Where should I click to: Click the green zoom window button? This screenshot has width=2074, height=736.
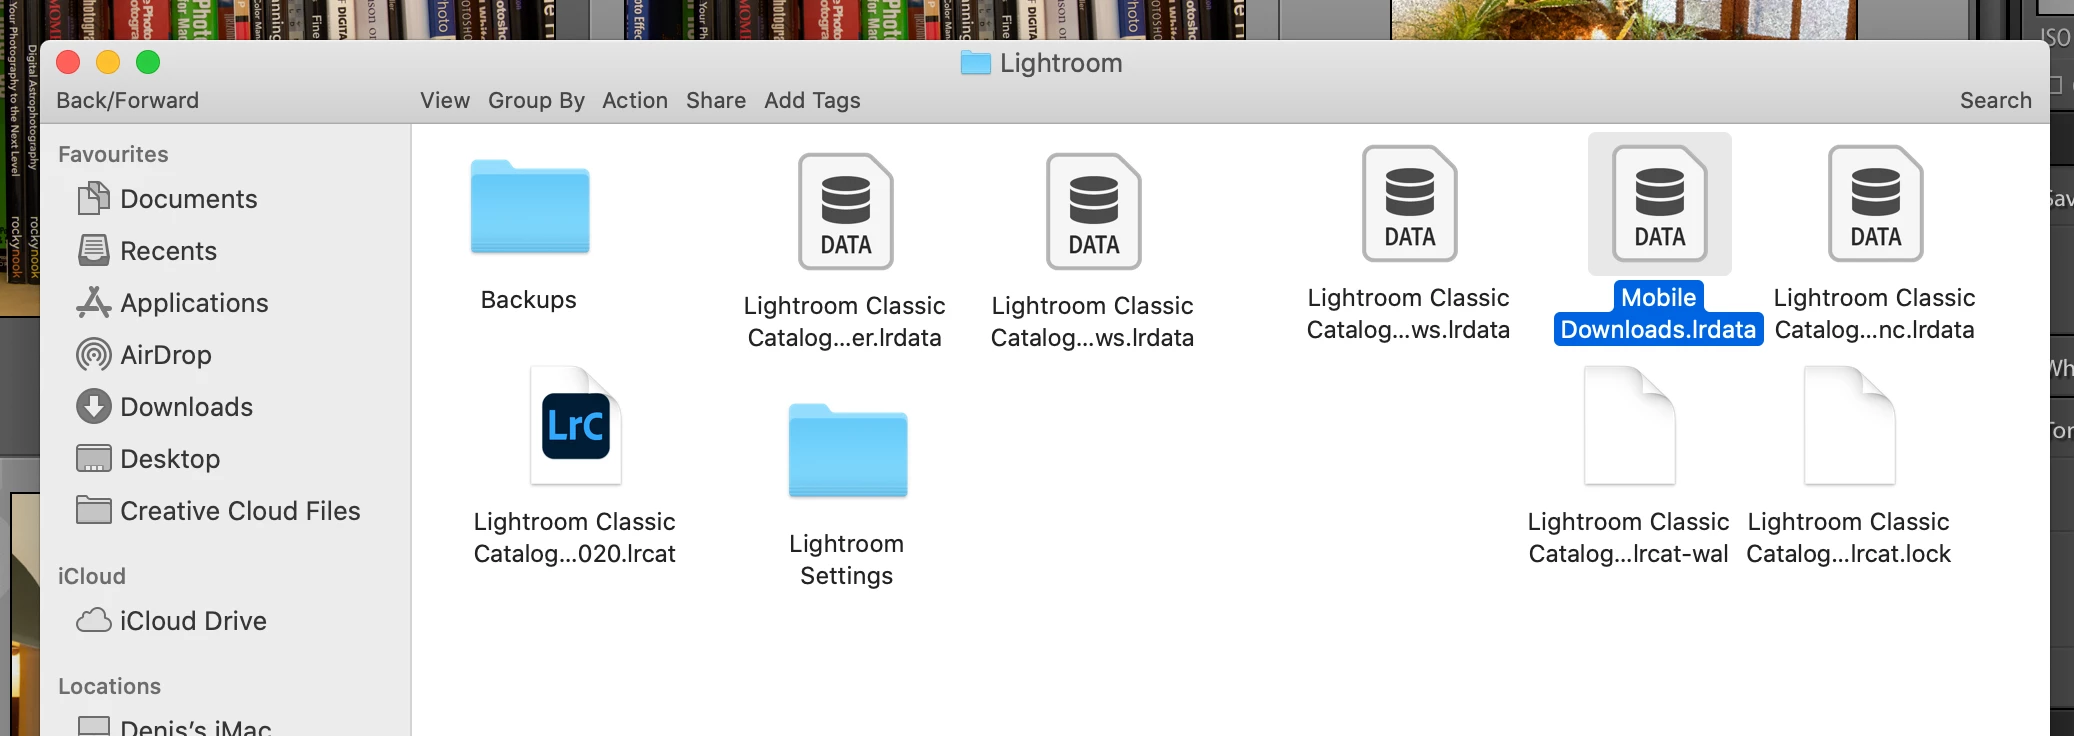click(148, 62)
